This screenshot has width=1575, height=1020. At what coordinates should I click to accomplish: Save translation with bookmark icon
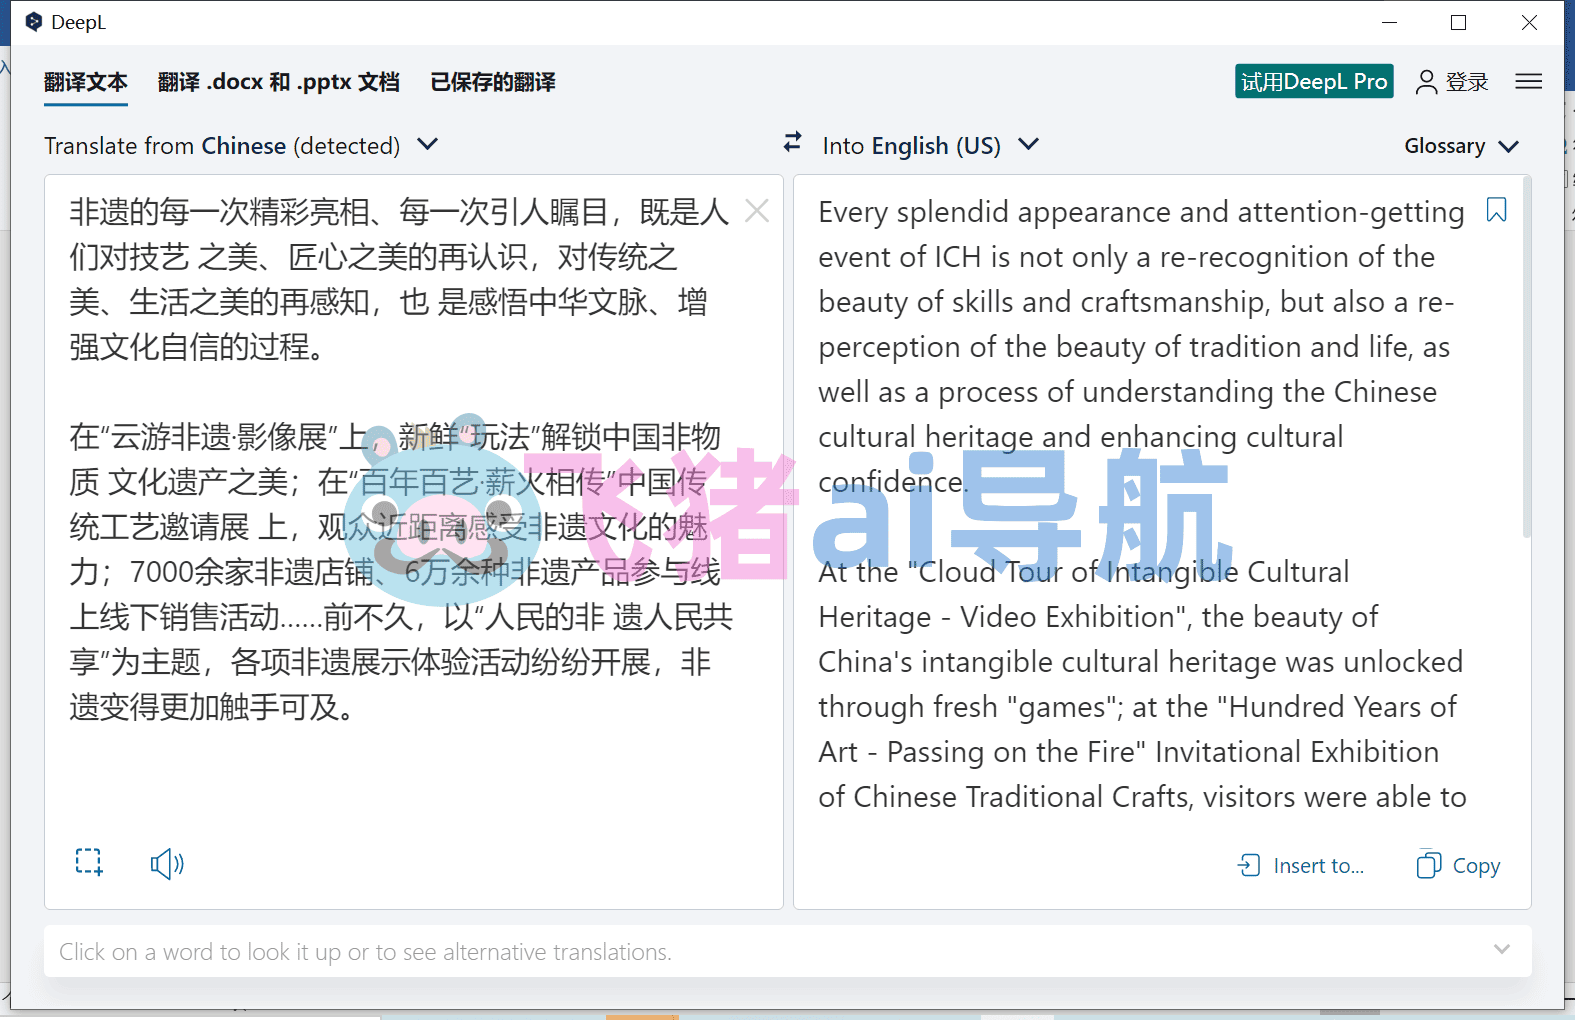pos(1496,210)
